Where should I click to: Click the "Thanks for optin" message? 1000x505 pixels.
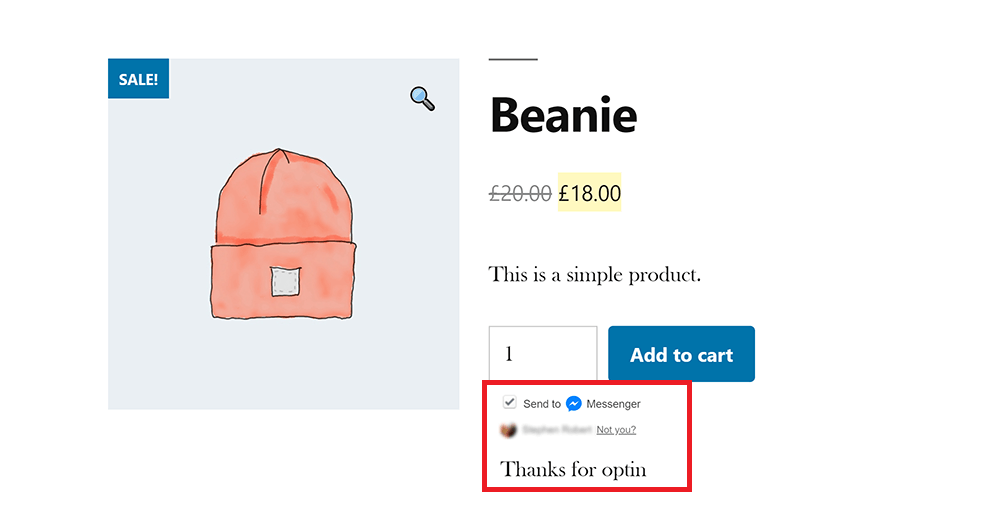coord(573,468)
